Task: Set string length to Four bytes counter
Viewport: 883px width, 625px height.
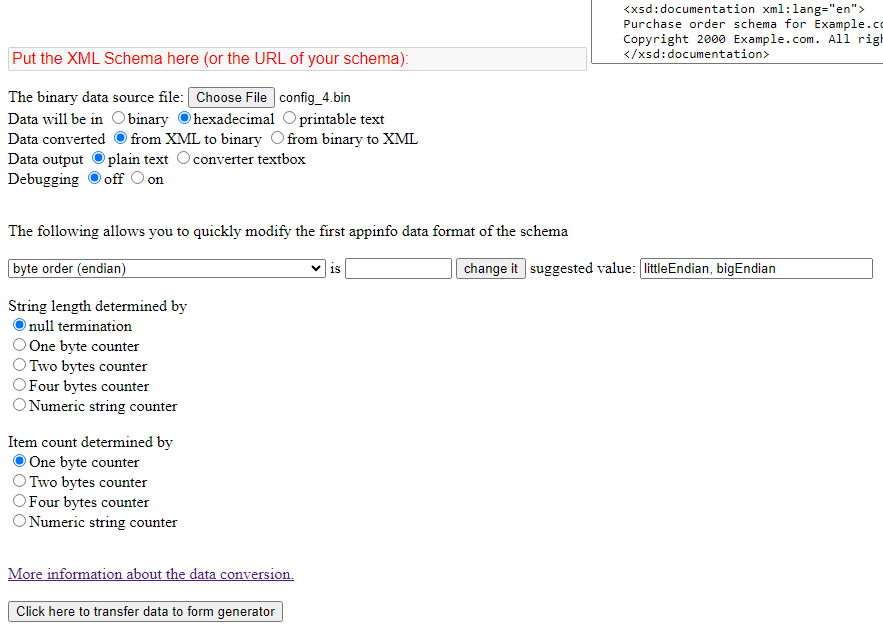Action: coord(20,385)
